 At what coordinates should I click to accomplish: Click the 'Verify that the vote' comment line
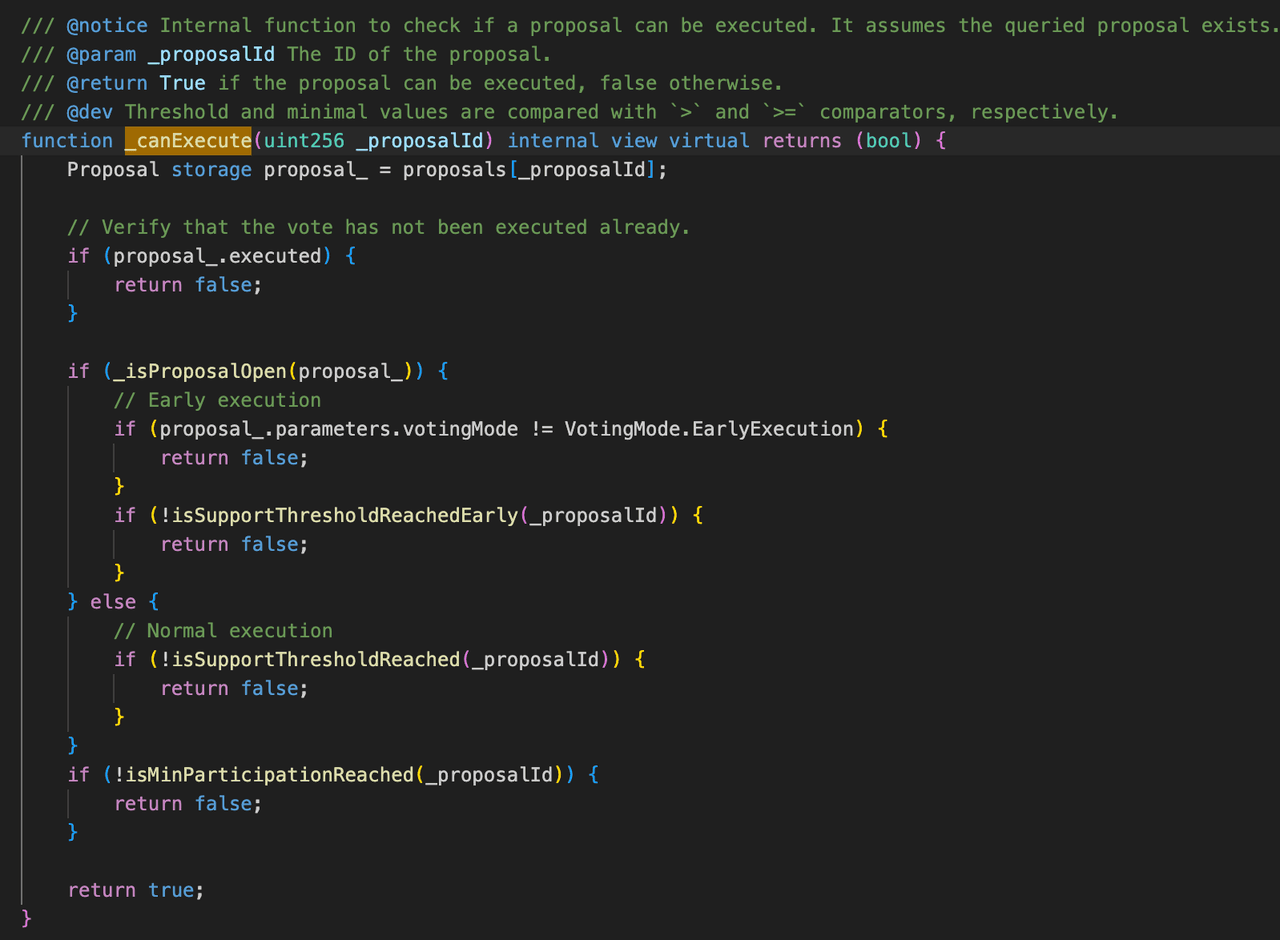tap(378, 227)
